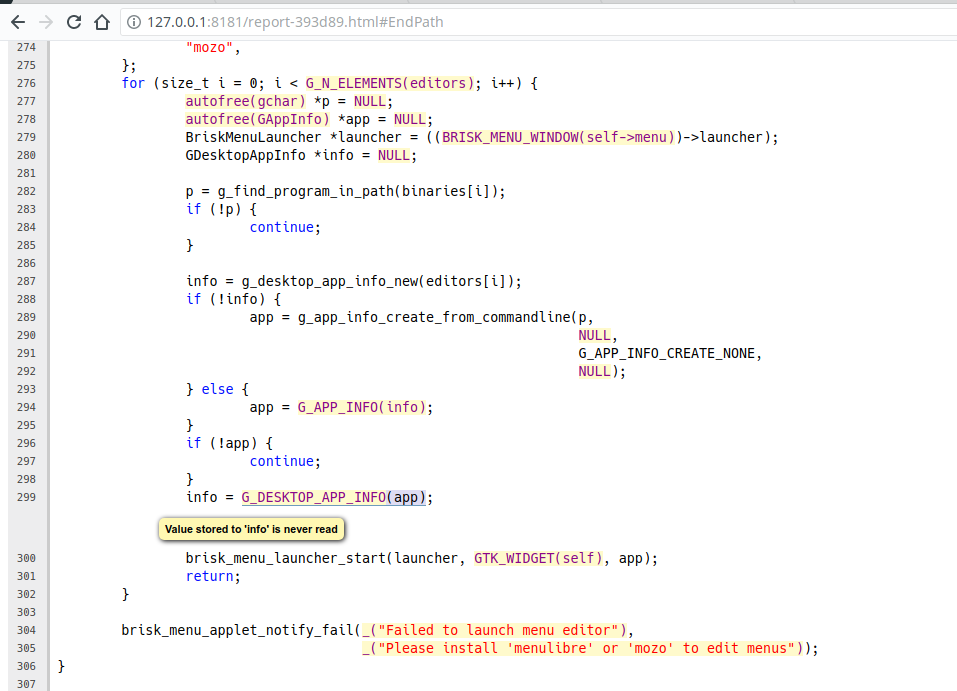Image resolution: width=957 pixels, height=691 pixels.
Task: Click brisk_menu_applet_notify_fail on line 304
Action: tap(237, 631)
